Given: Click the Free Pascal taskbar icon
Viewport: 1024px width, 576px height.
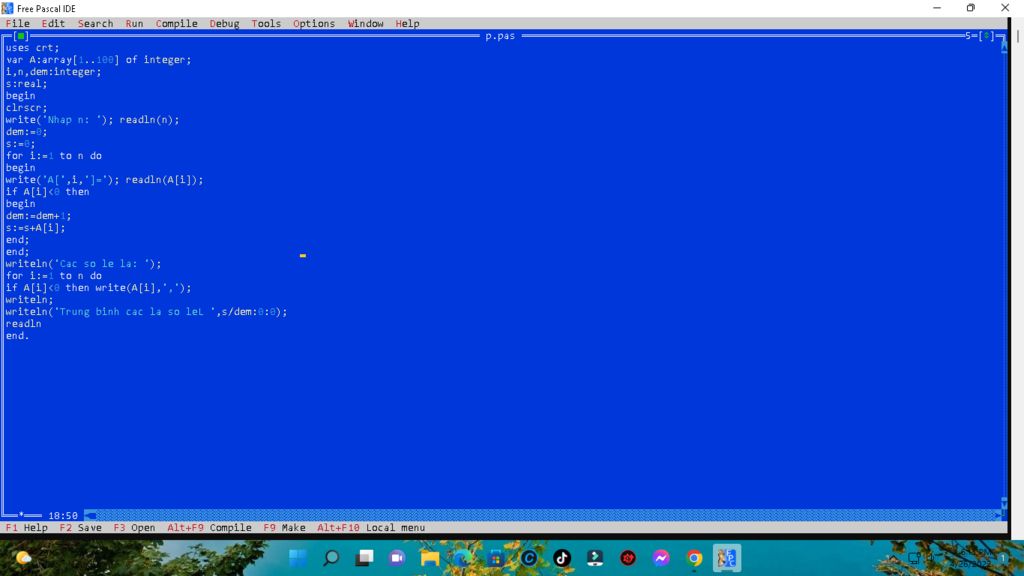Looking at the screenshot, I should click(727, 558).
